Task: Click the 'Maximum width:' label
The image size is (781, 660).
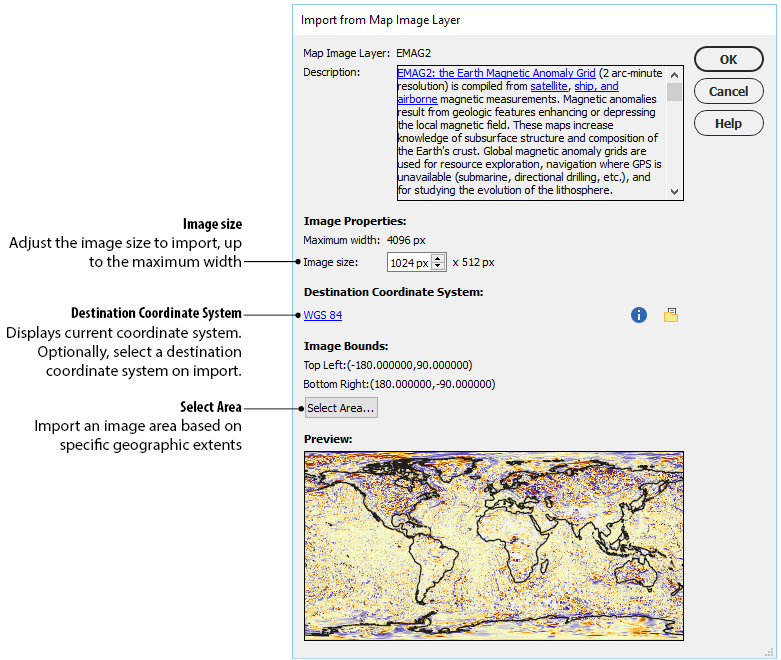Action: (341, 240)
